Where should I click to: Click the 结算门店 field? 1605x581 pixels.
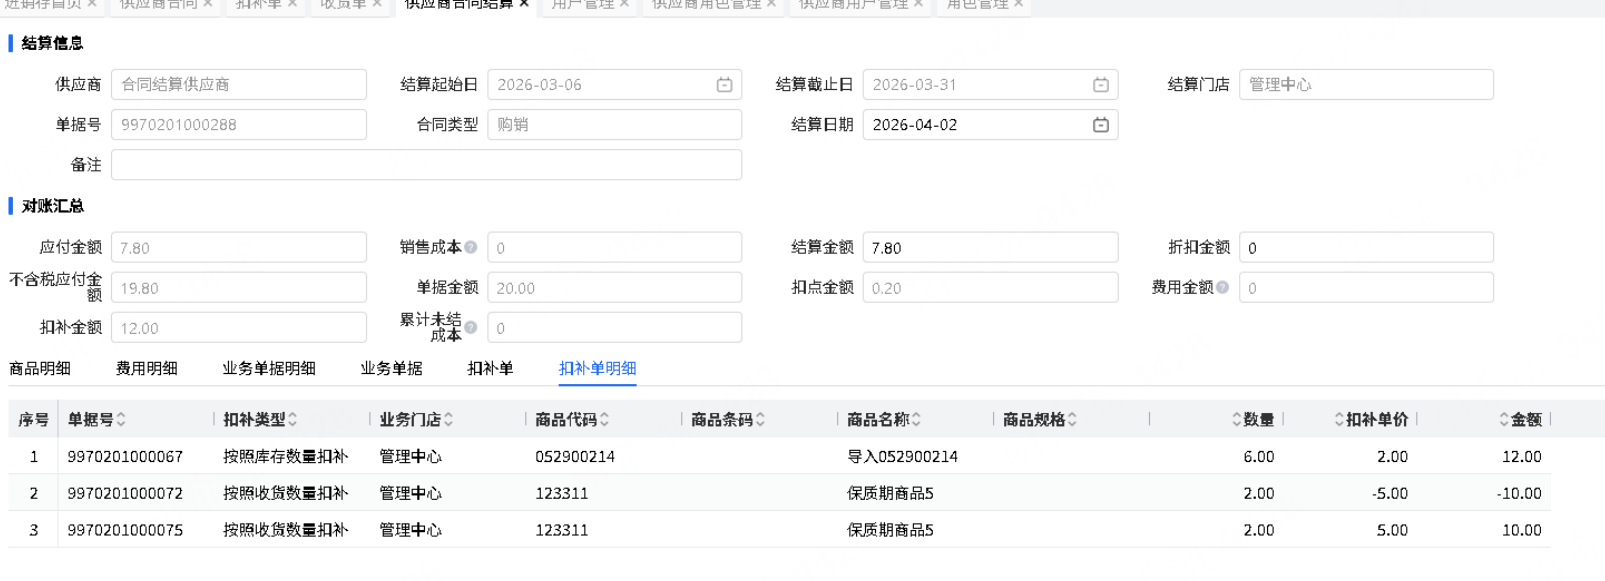(x=1366, y=85)
